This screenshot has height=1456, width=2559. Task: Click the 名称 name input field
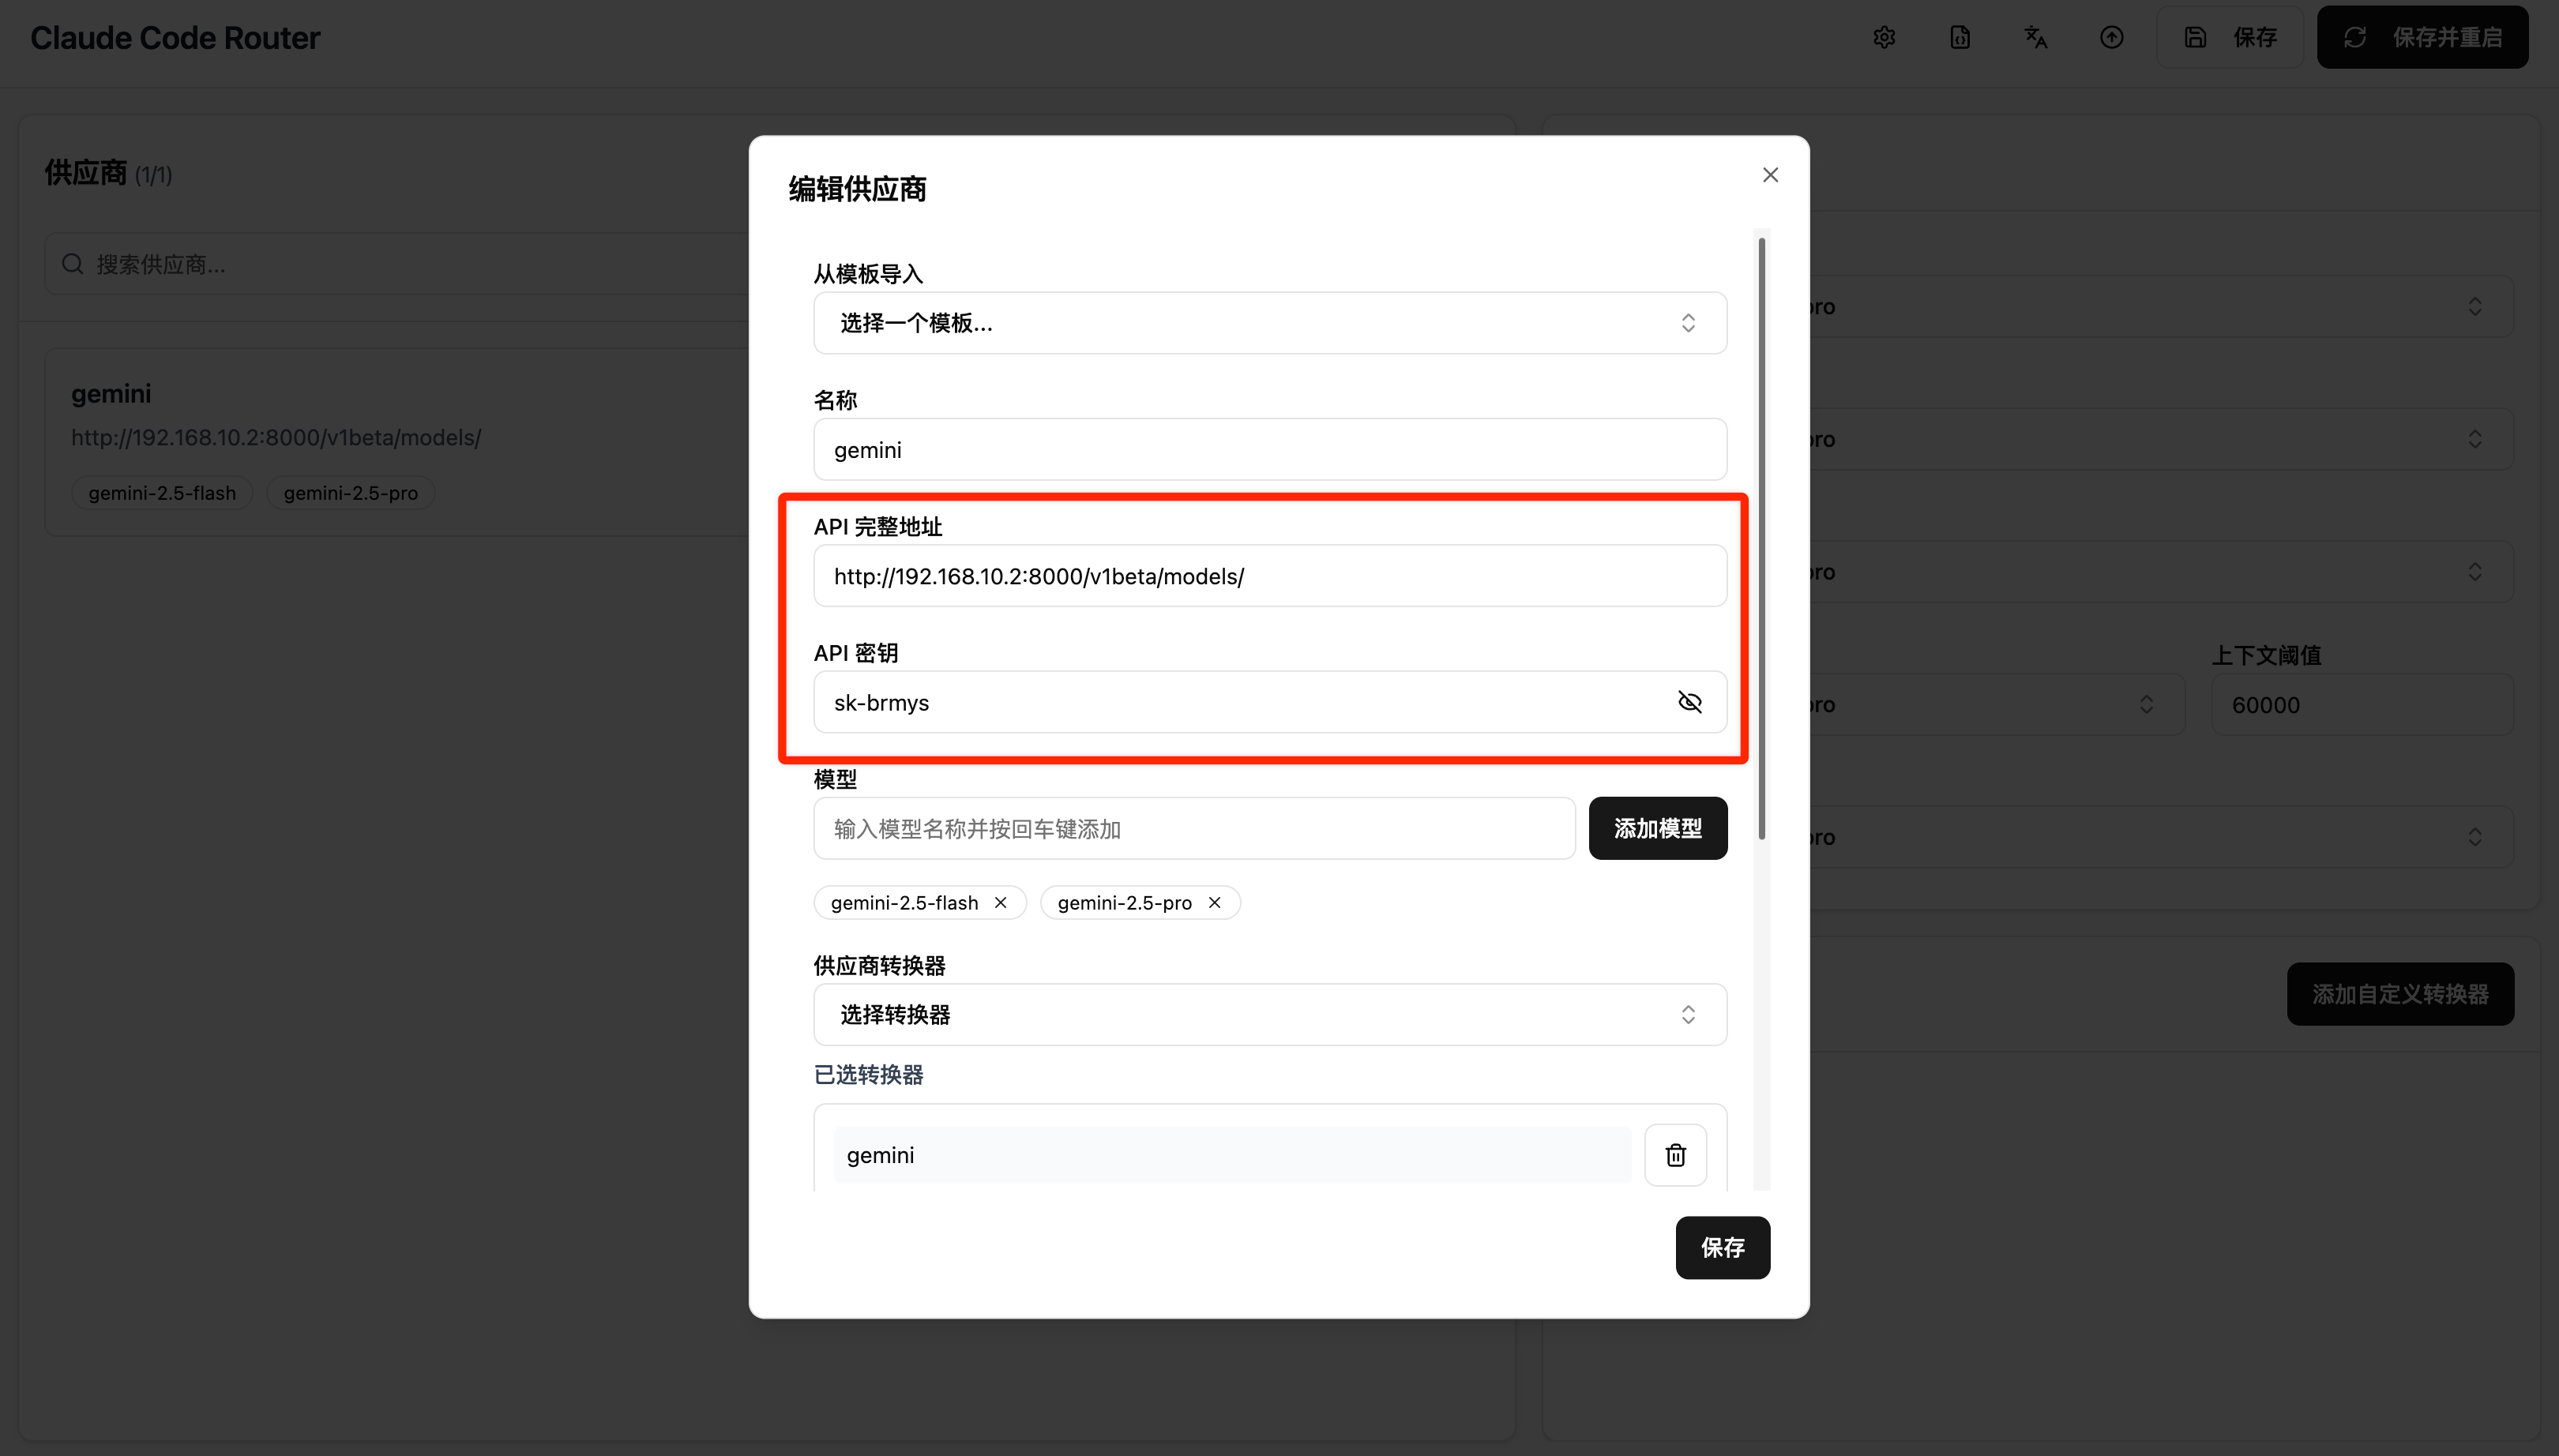pyautogui.click(x=1270, y=449)
